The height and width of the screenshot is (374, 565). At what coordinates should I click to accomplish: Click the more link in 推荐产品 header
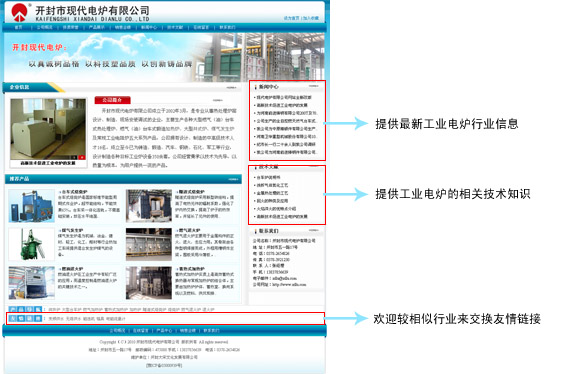[x=233, y=179]
